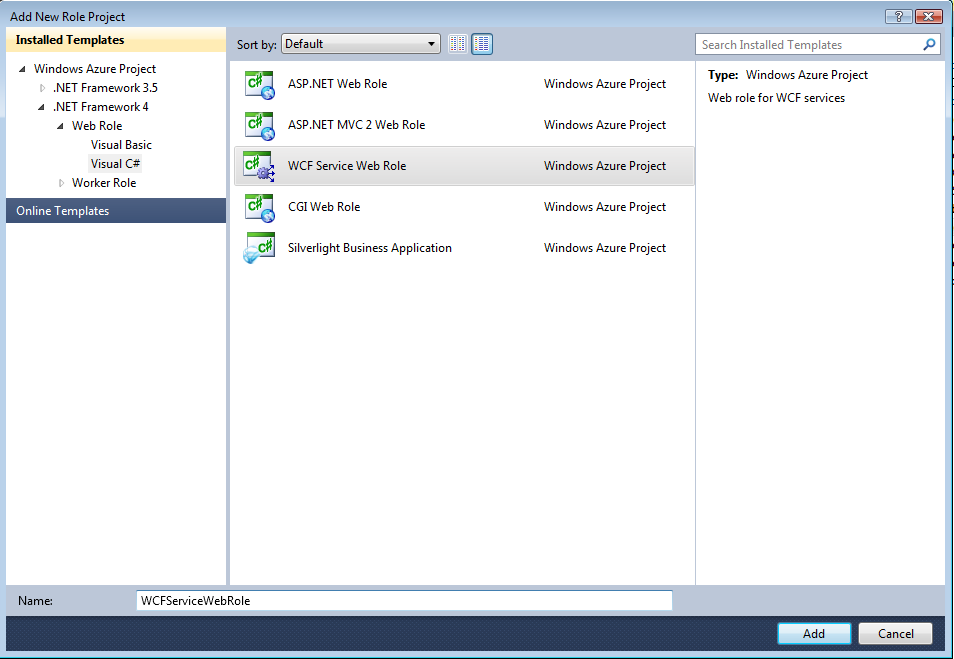
Task: Focus the Name input field
Action: coord(405,601)
